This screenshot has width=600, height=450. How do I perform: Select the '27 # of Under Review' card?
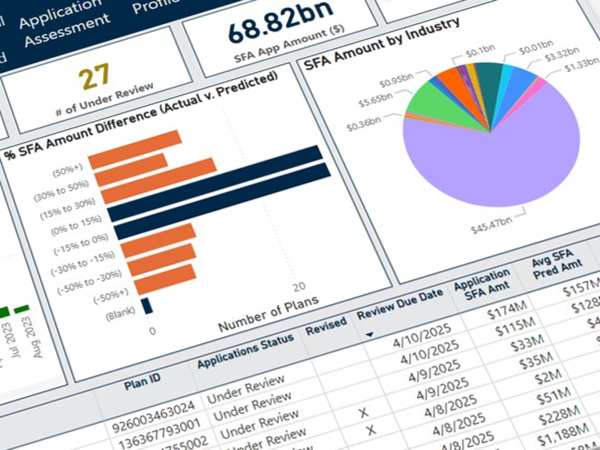98,80
